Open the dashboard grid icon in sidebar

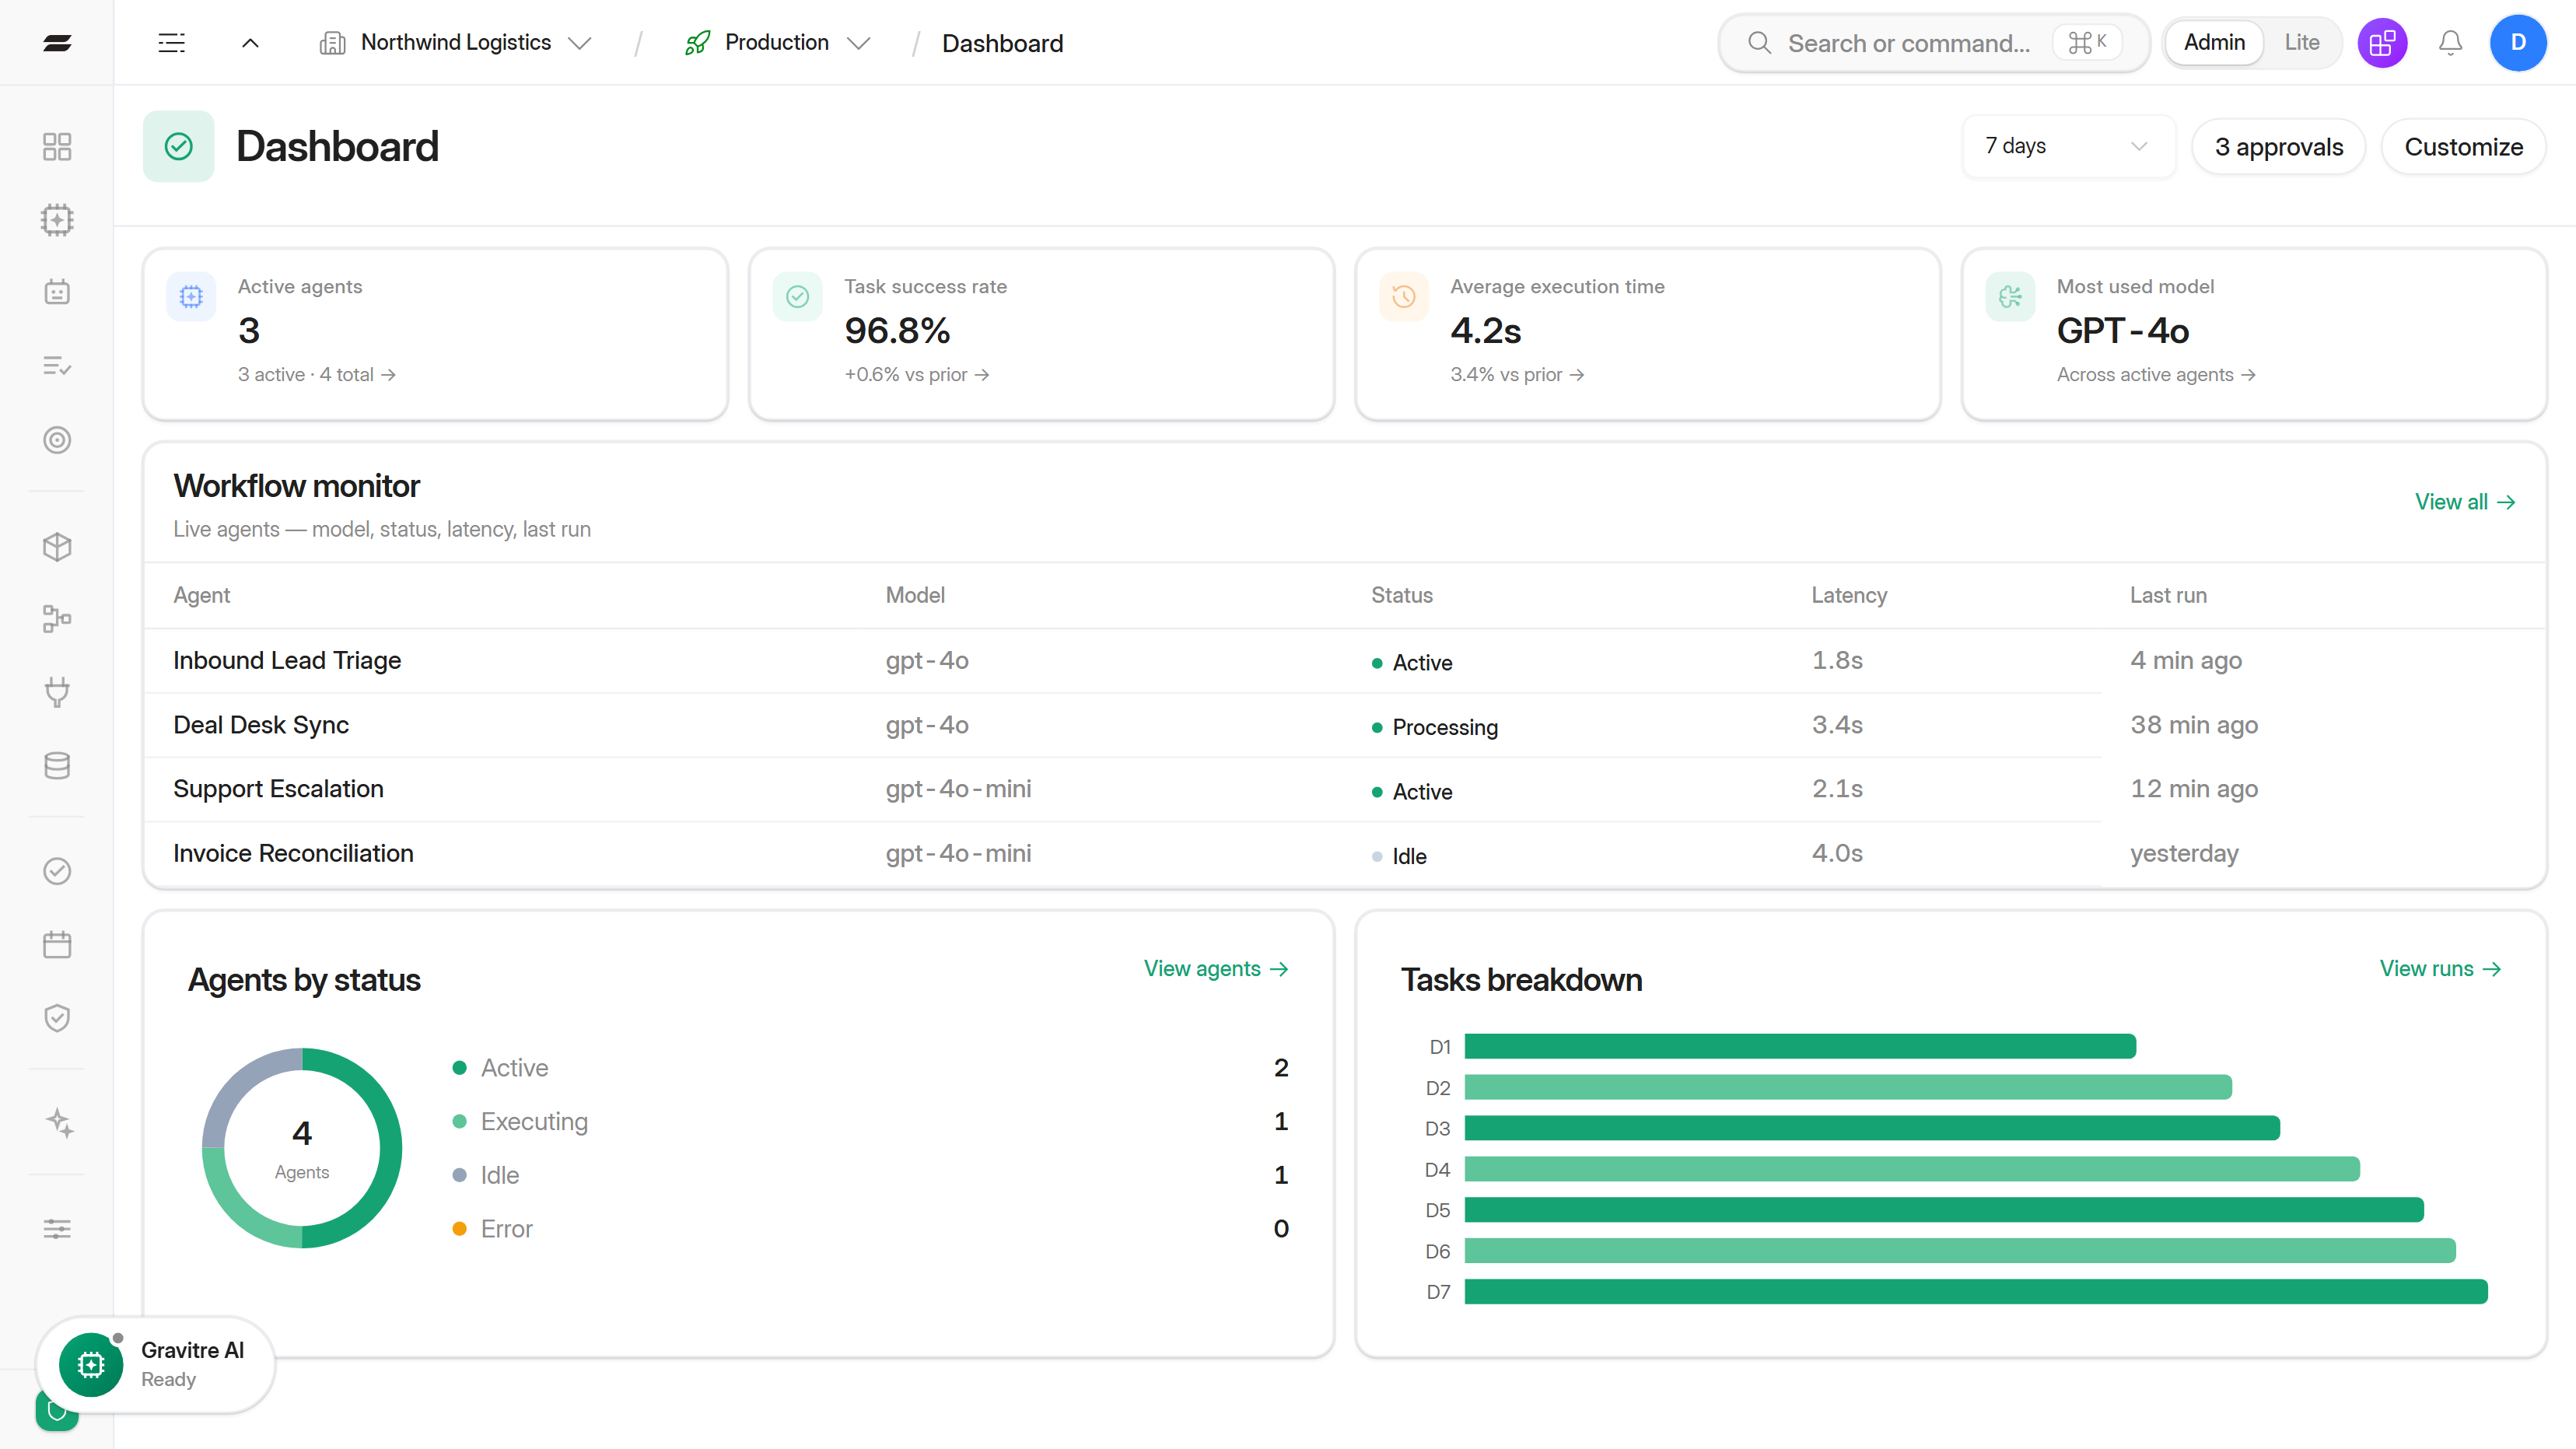click(57, 147)
